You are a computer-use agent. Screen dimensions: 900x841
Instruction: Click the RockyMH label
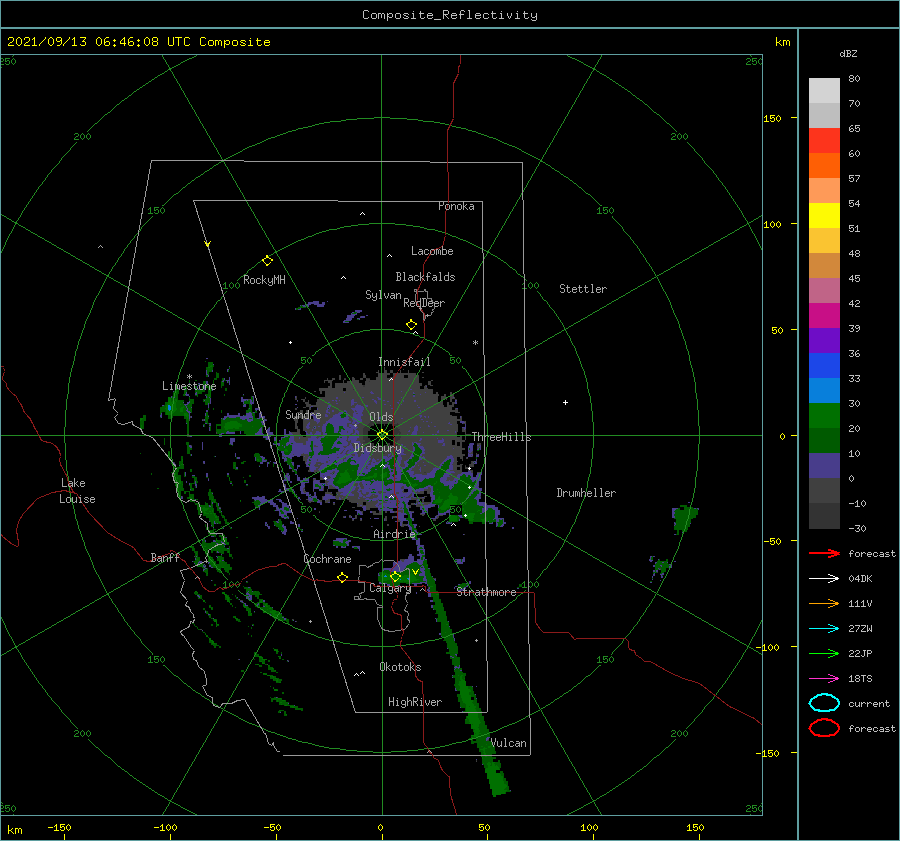pyautogui.click(x=264, y=280)
